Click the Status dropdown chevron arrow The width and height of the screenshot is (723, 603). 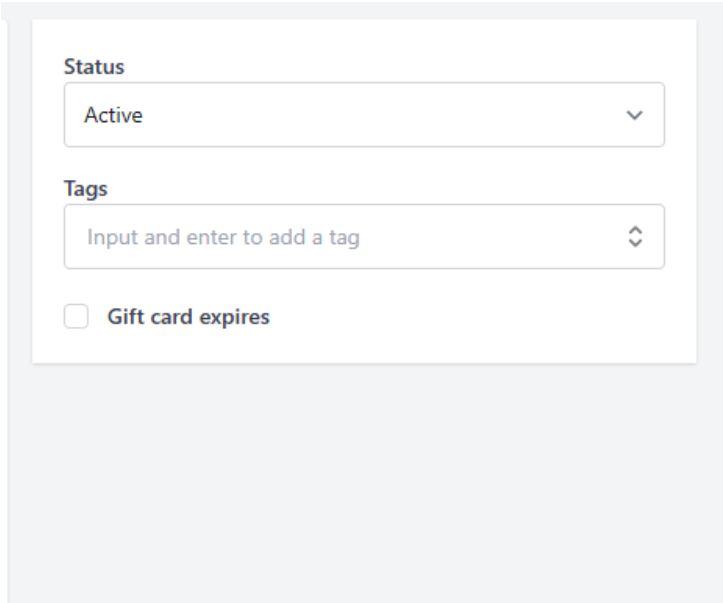[633, 115]
